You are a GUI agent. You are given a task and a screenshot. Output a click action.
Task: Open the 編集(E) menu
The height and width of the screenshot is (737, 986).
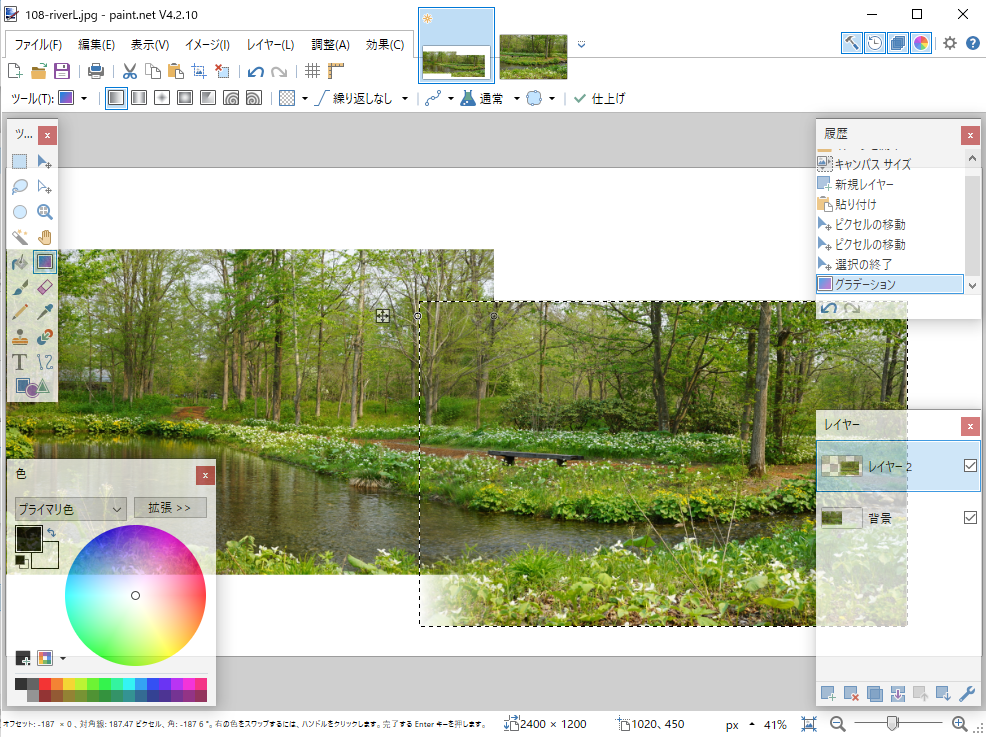[x=96, y=45]
